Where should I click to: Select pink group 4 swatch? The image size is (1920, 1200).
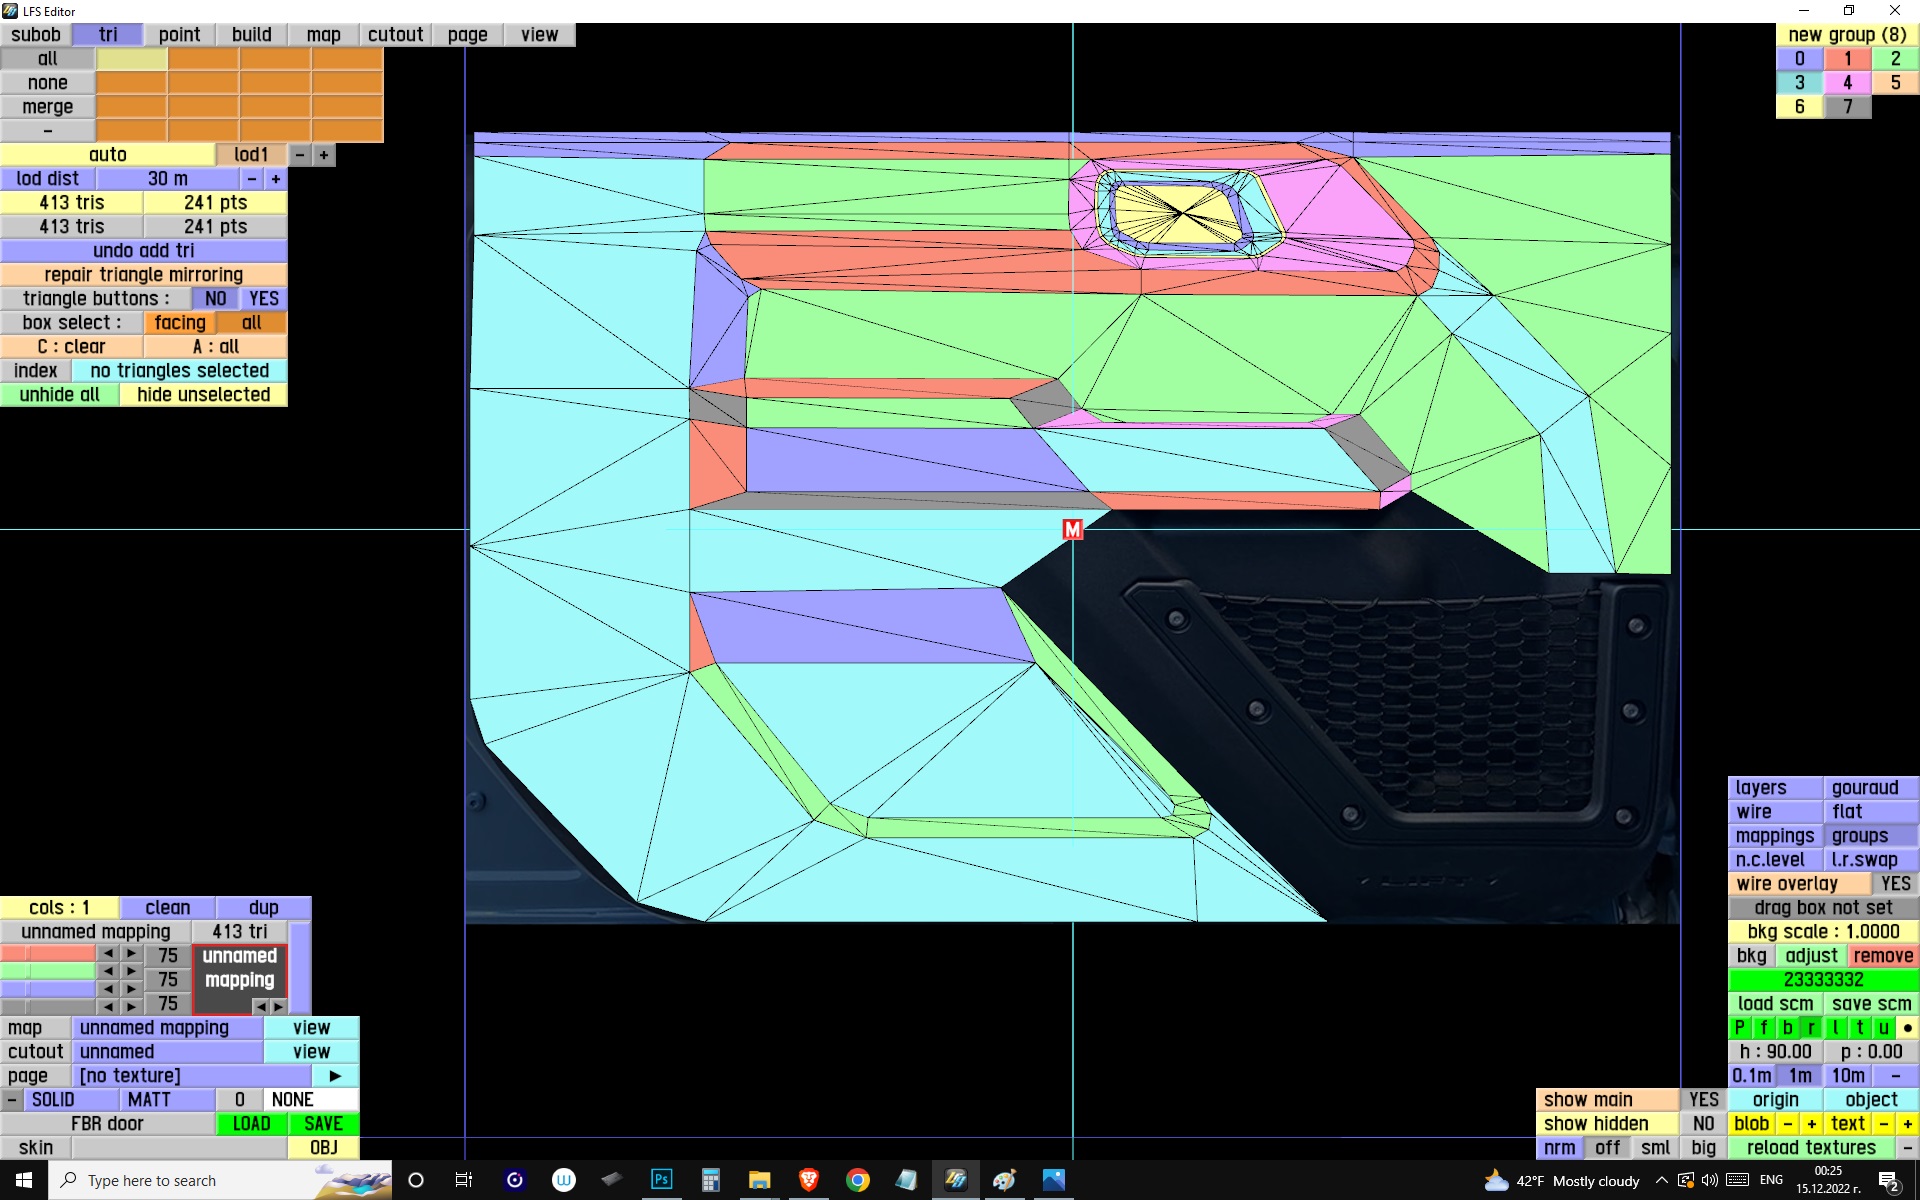1846,83
